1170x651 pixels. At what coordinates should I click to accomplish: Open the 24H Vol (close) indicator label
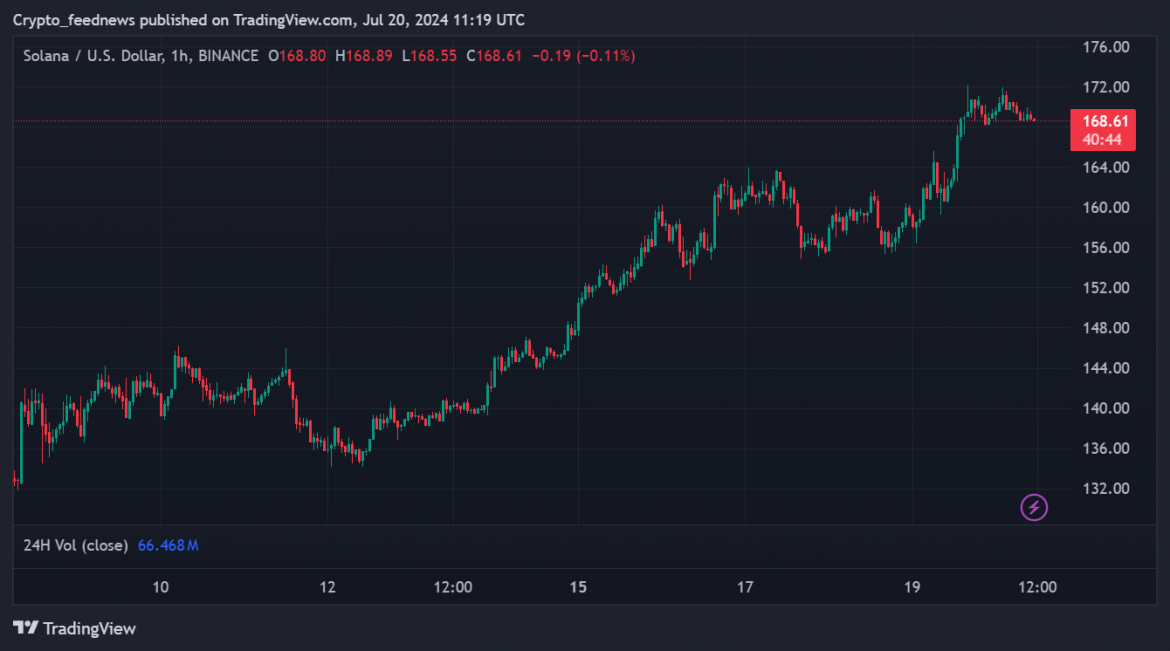(x=76, y=545)
